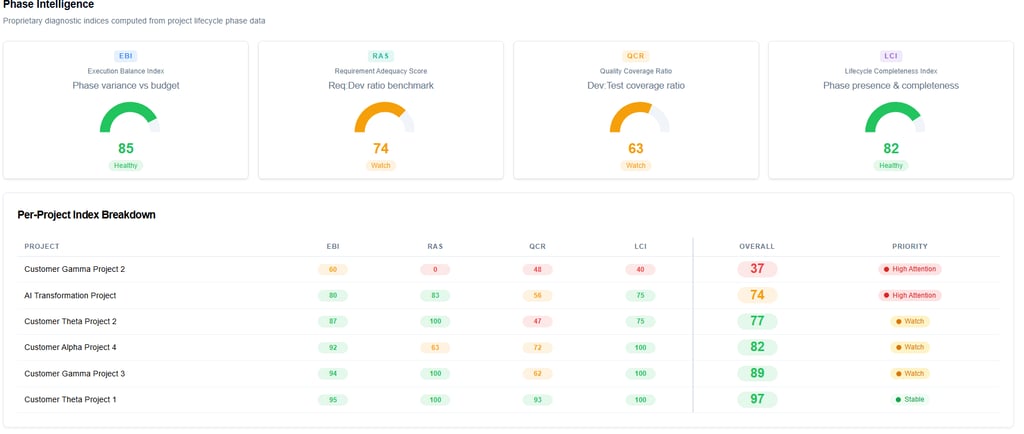Click RAS value 83 for AI Transformation

tap(435, 296)
